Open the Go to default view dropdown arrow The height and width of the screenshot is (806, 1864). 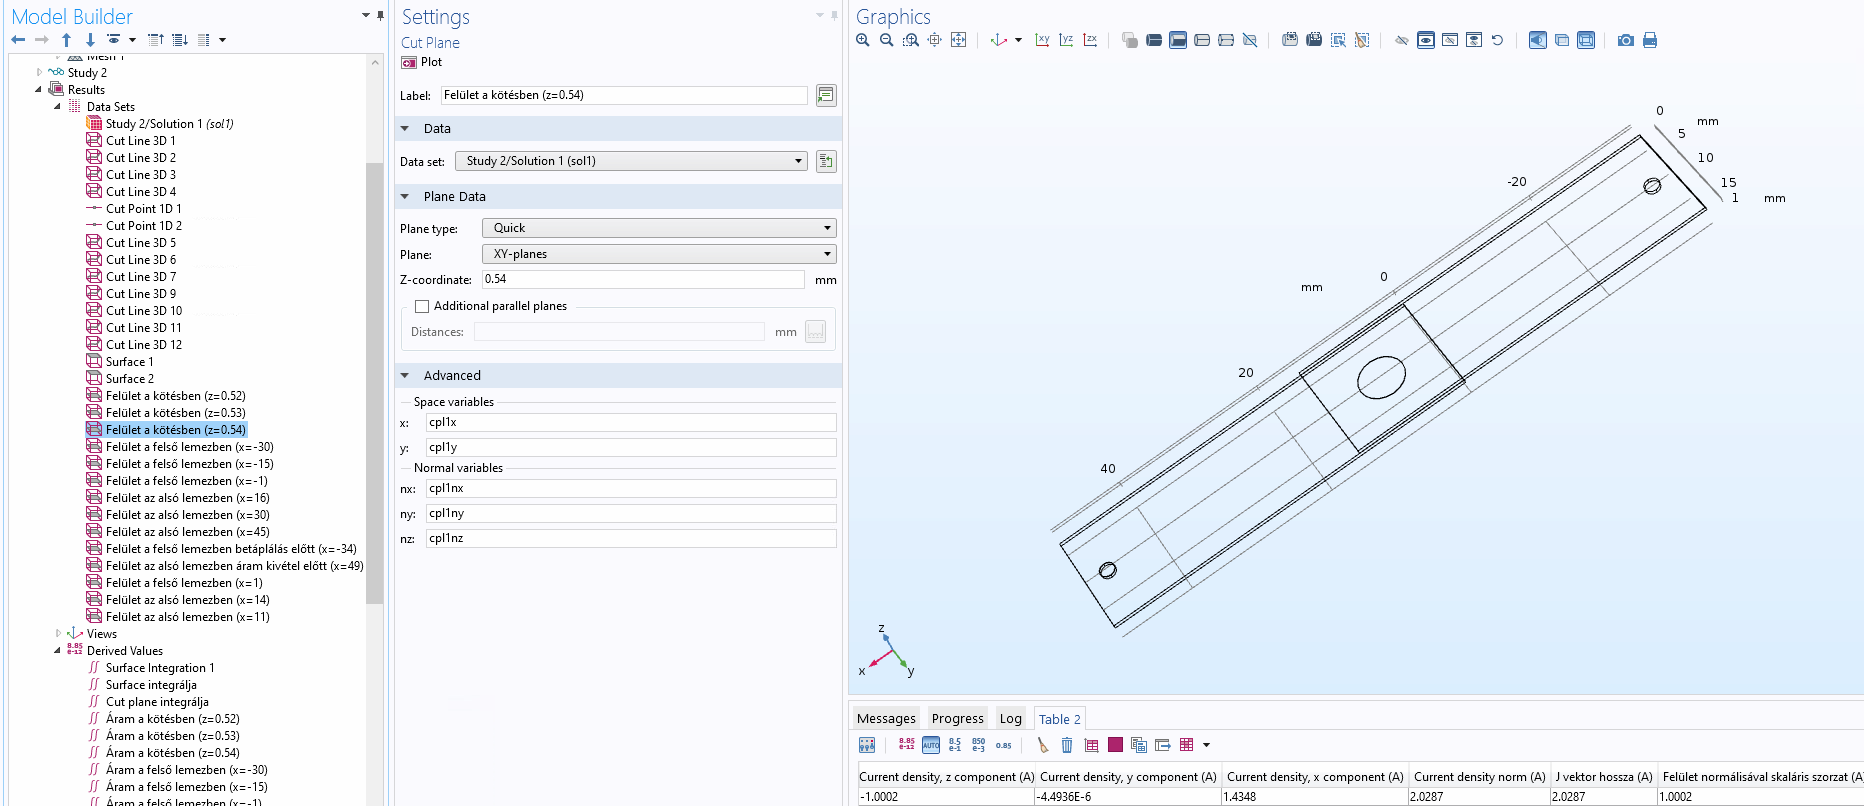(1019, 40)
